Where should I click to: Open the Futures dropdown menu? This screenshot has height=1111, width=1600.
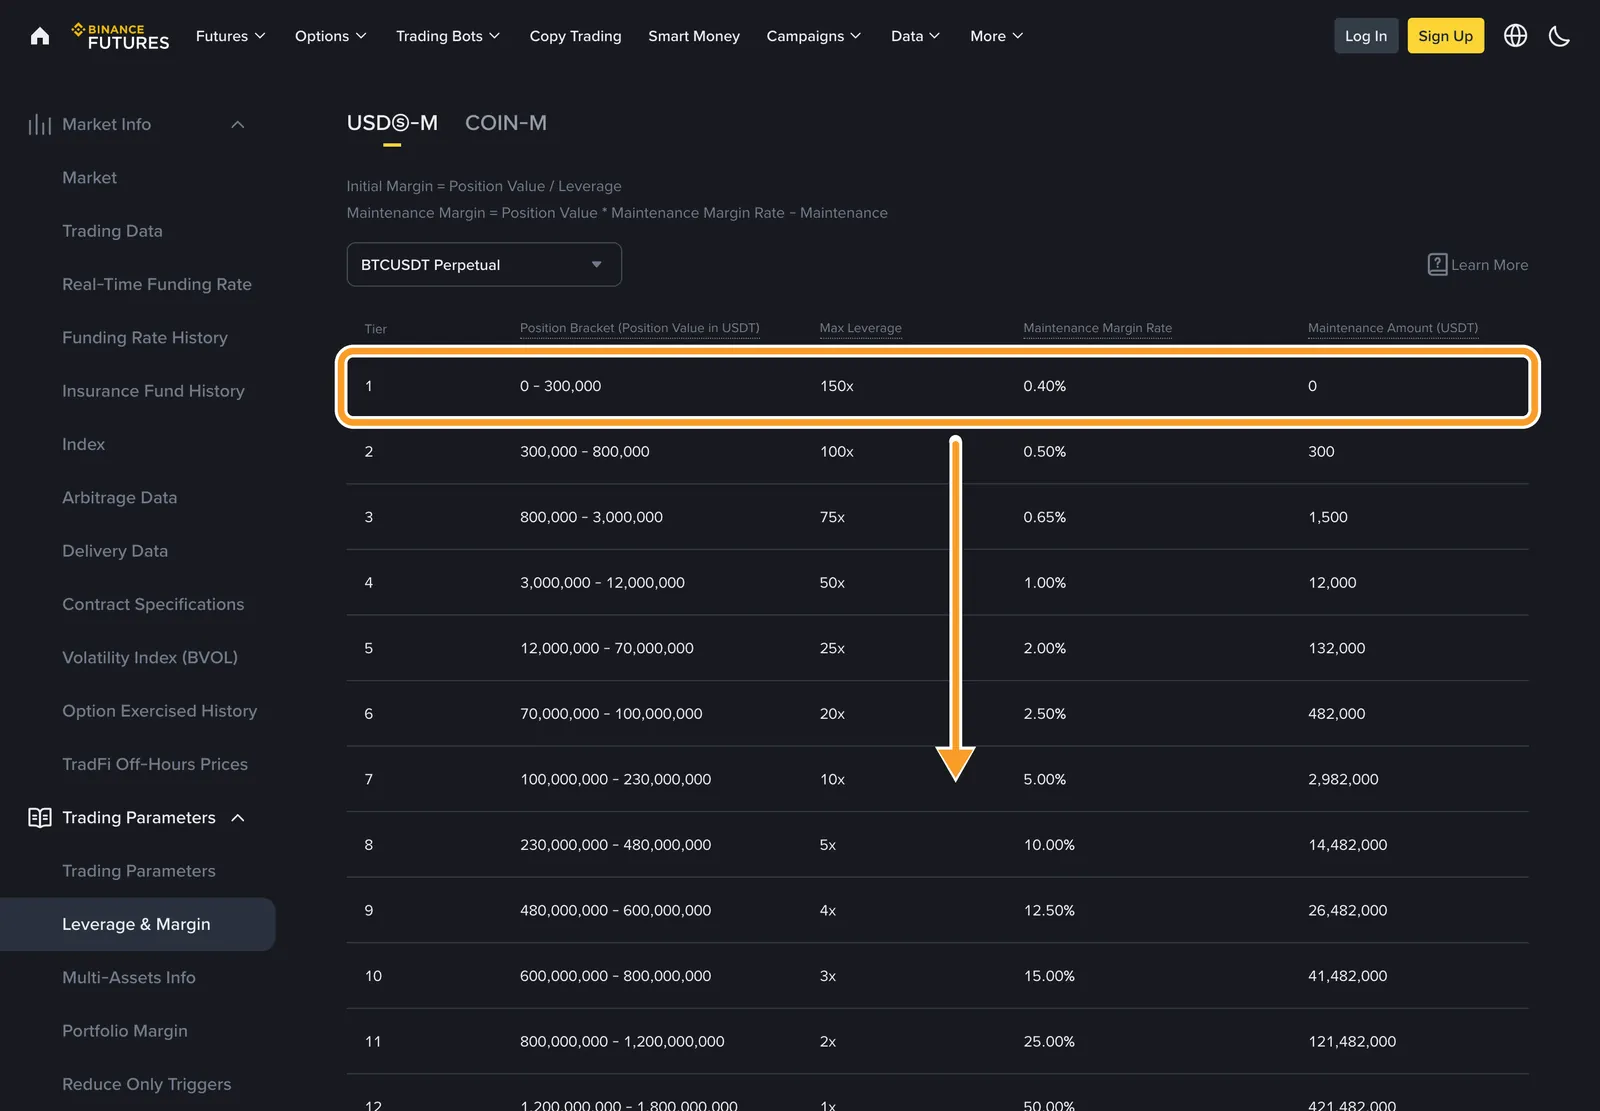coord(231,36)
